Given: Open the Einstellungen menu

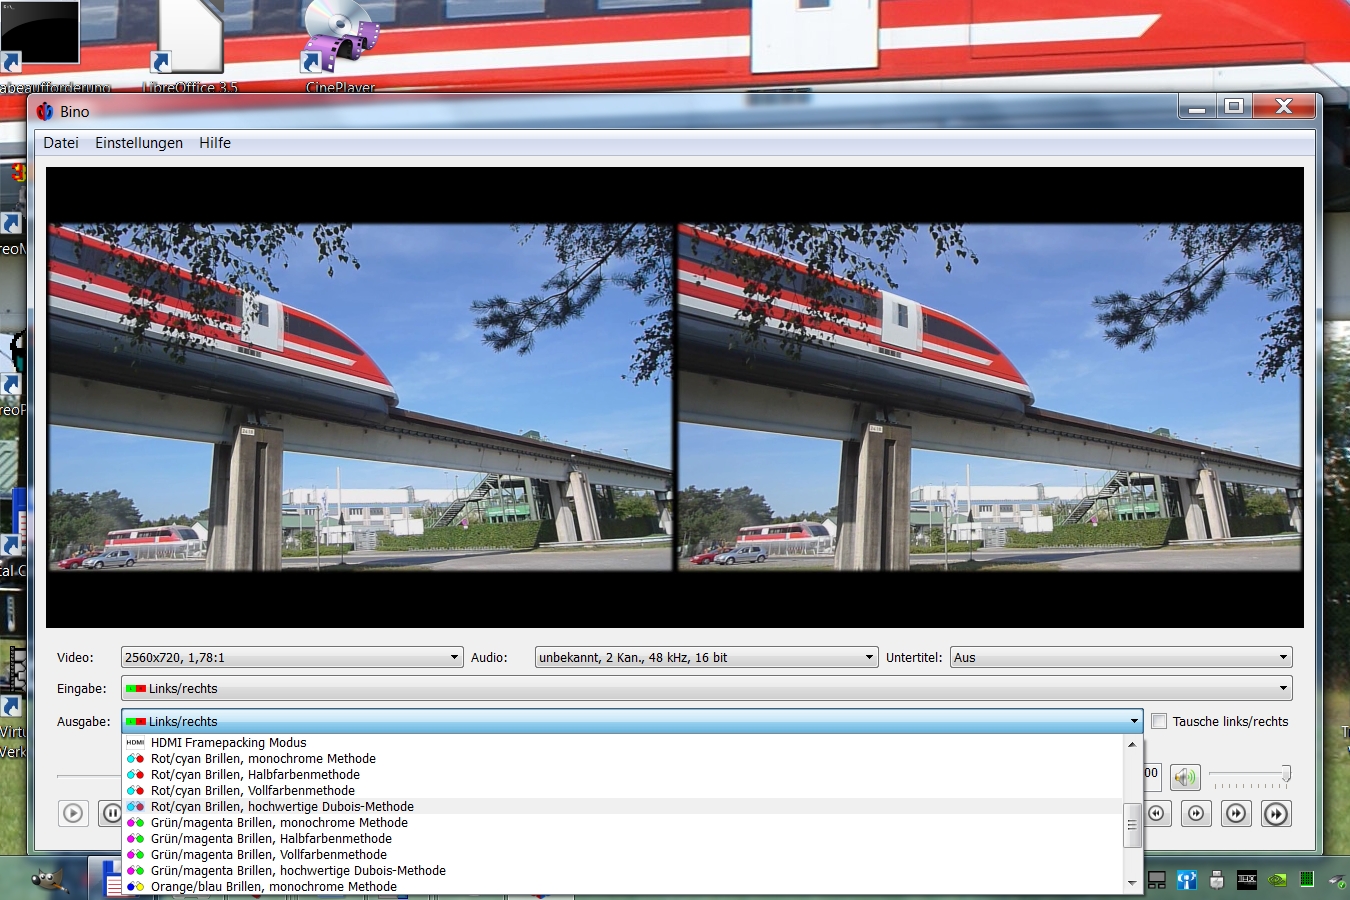Looking at the screenshot, I should point(139,143).
